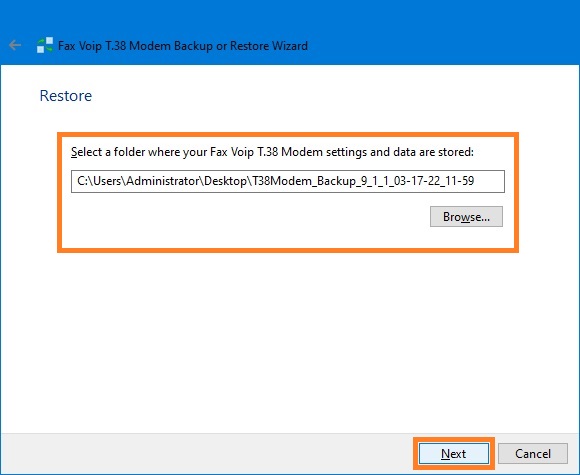The image size is (580, 475).
Task: Click the Restore page heading
Action: tap(66, 95)
